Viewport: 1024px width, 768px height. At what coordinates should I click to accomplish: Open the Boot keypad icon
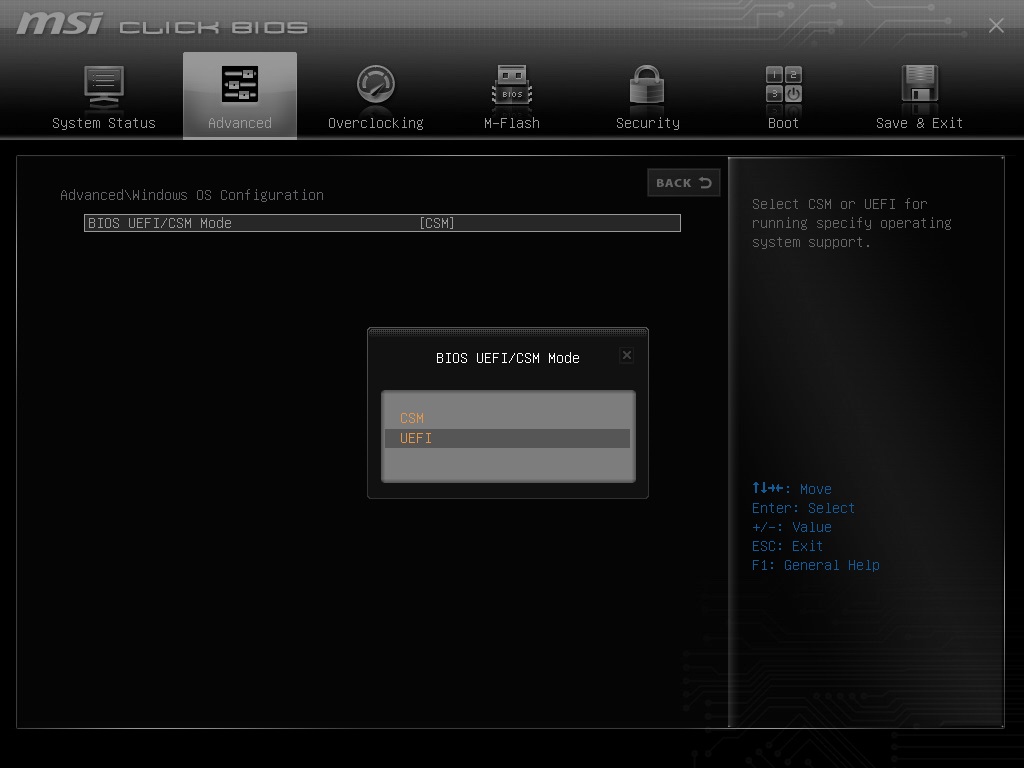pyautogui.click(x=784, y=84)
